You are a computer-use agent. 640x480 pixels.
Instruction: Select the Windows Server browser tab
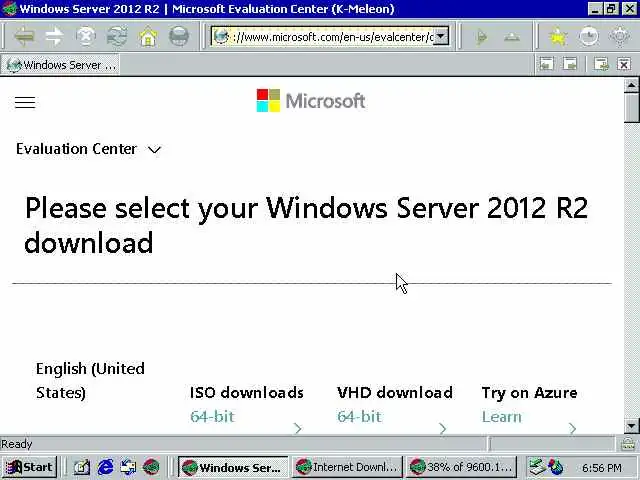[x=60, y=64]
